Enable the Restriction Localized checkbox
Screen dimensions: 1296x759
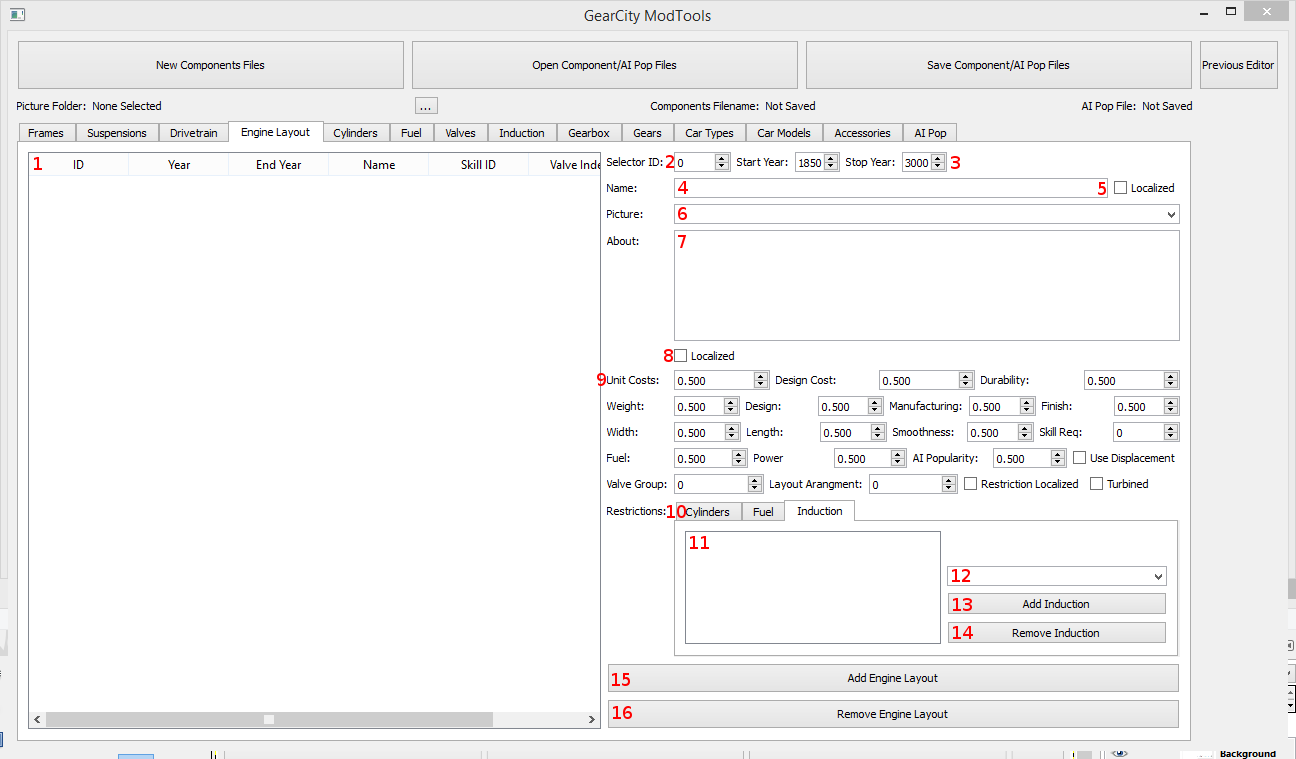970,484
